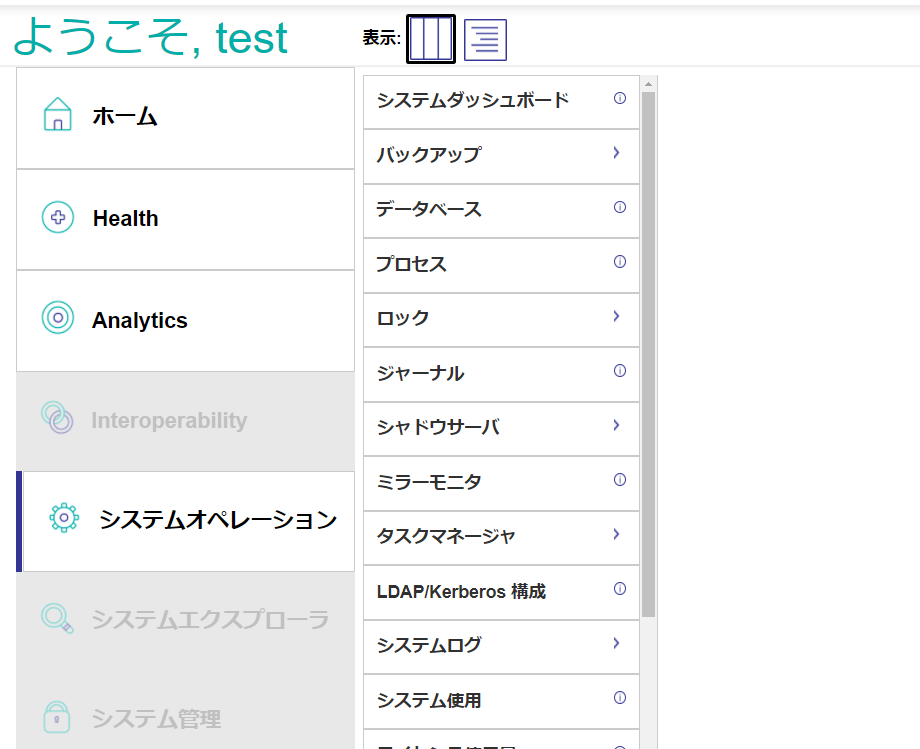Click the submenu vertical scrollbar thumb
Viewport: 920px width, 749px height.
pos(648,350)
